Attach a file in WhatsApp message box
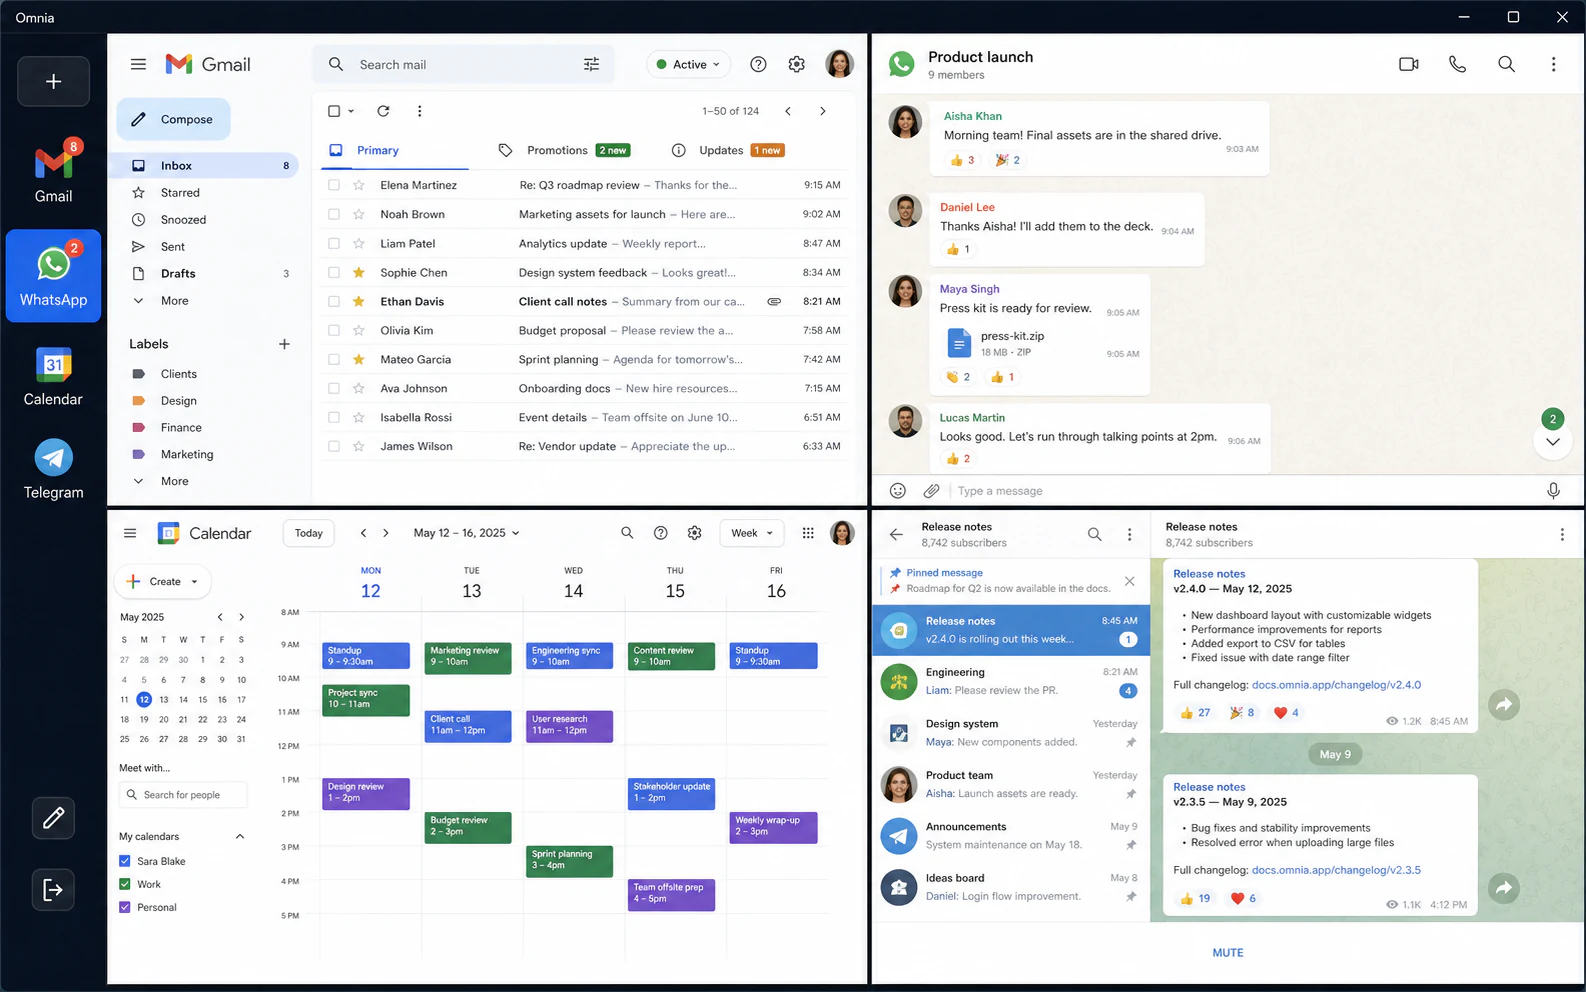The height and width of the screenshot is (992, 1586). coord(931,491)
